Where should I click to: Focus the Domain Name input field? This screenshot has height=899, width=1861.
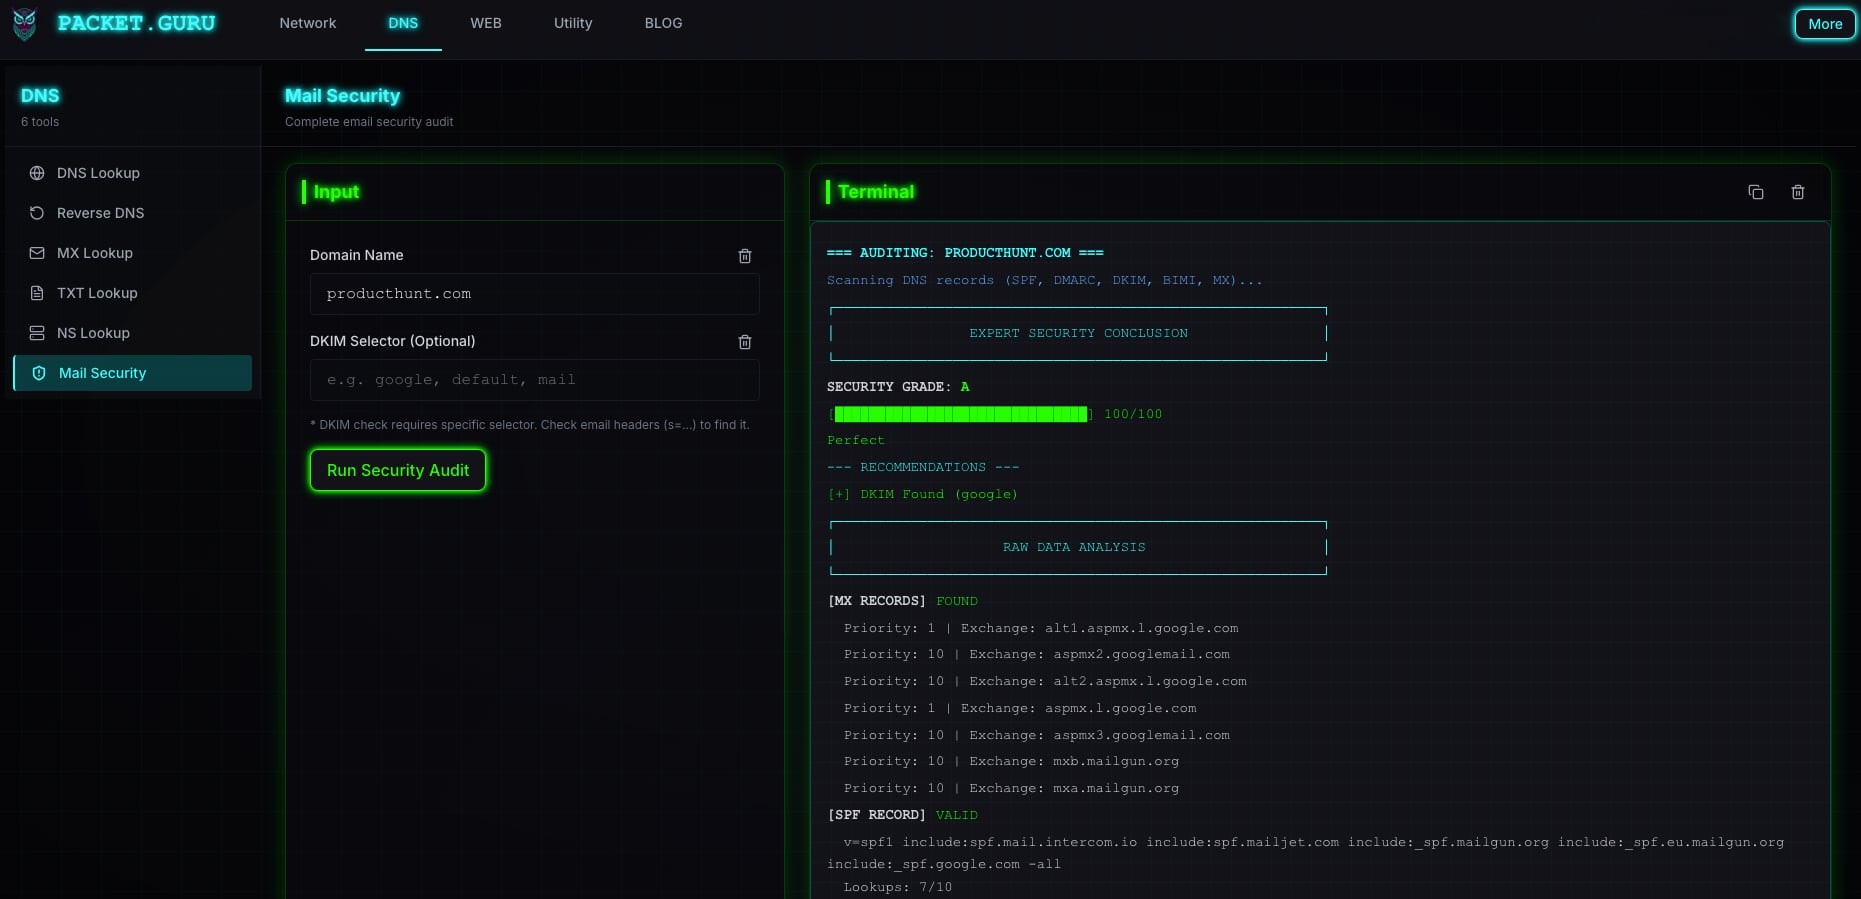[534, 294]
